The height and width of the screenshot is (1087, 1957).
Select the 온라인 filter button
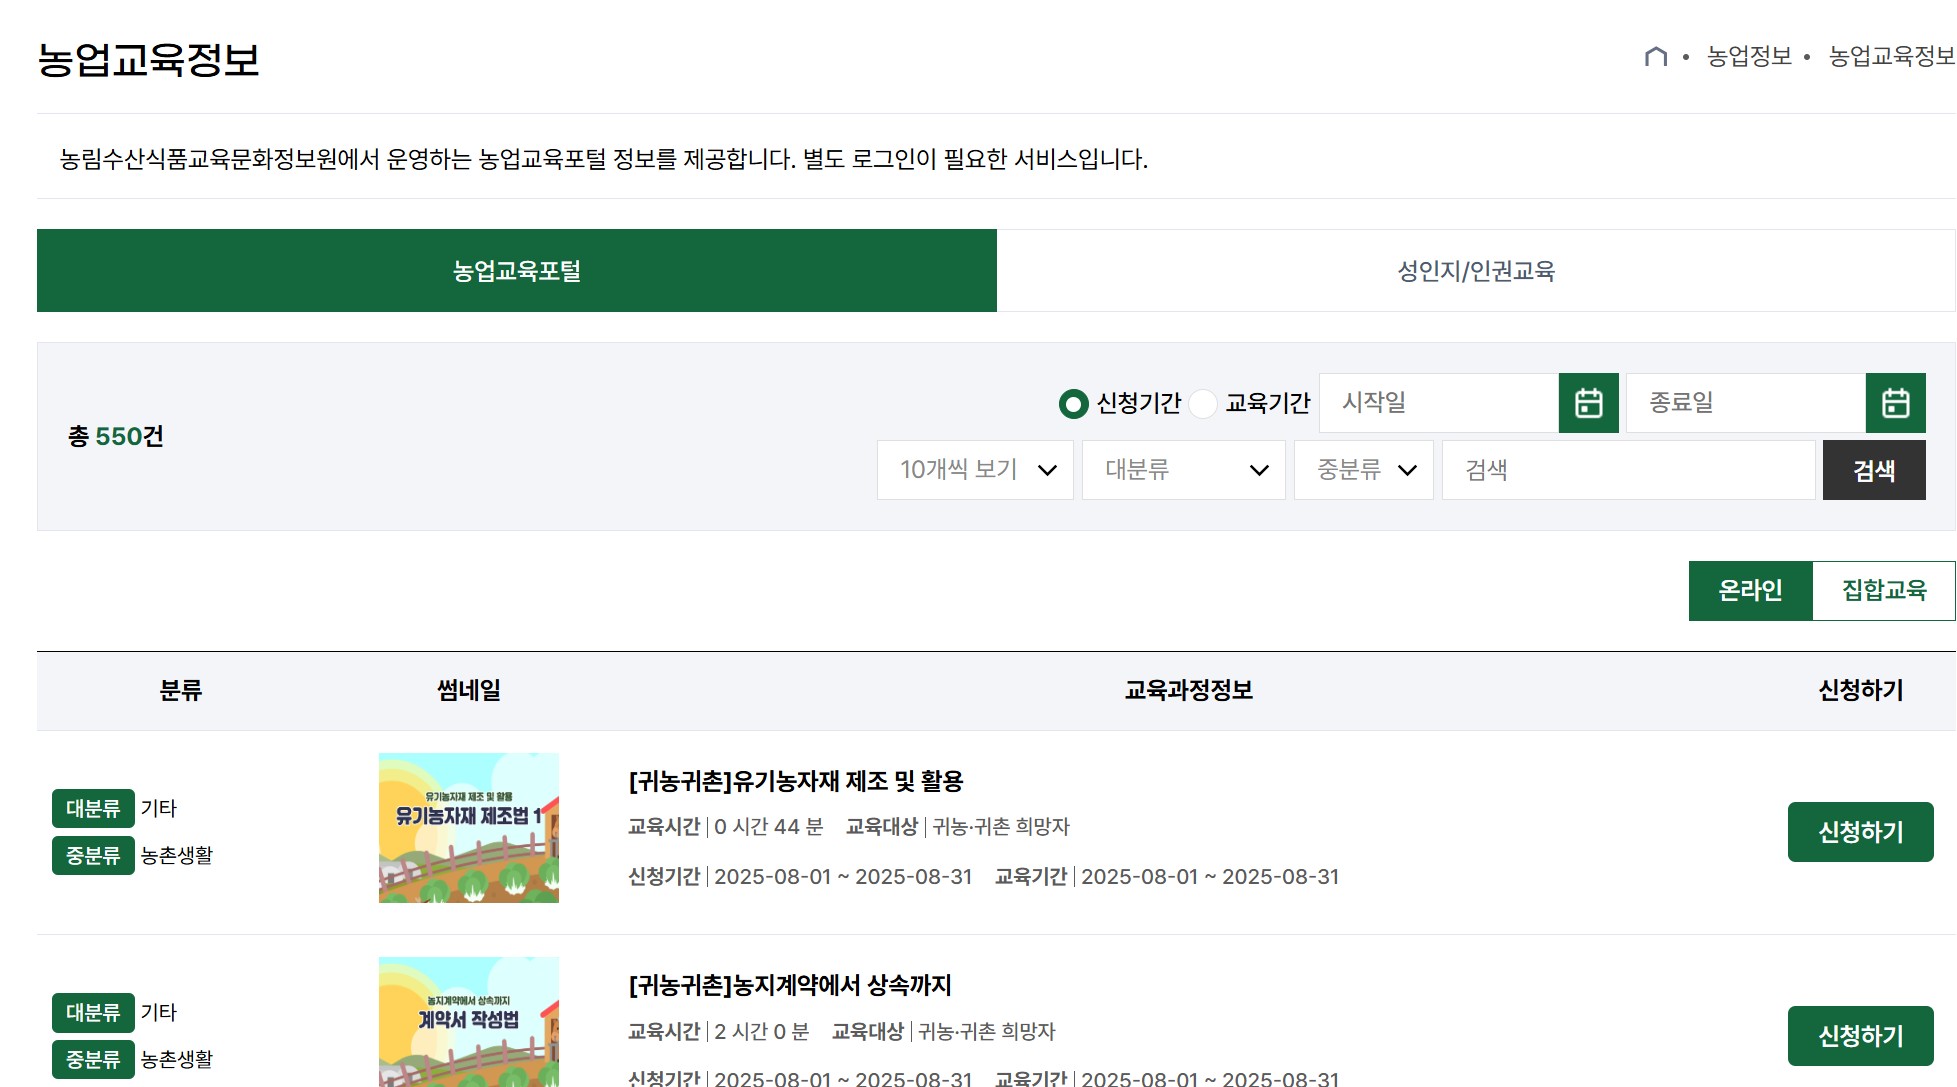coord(1750,591)
